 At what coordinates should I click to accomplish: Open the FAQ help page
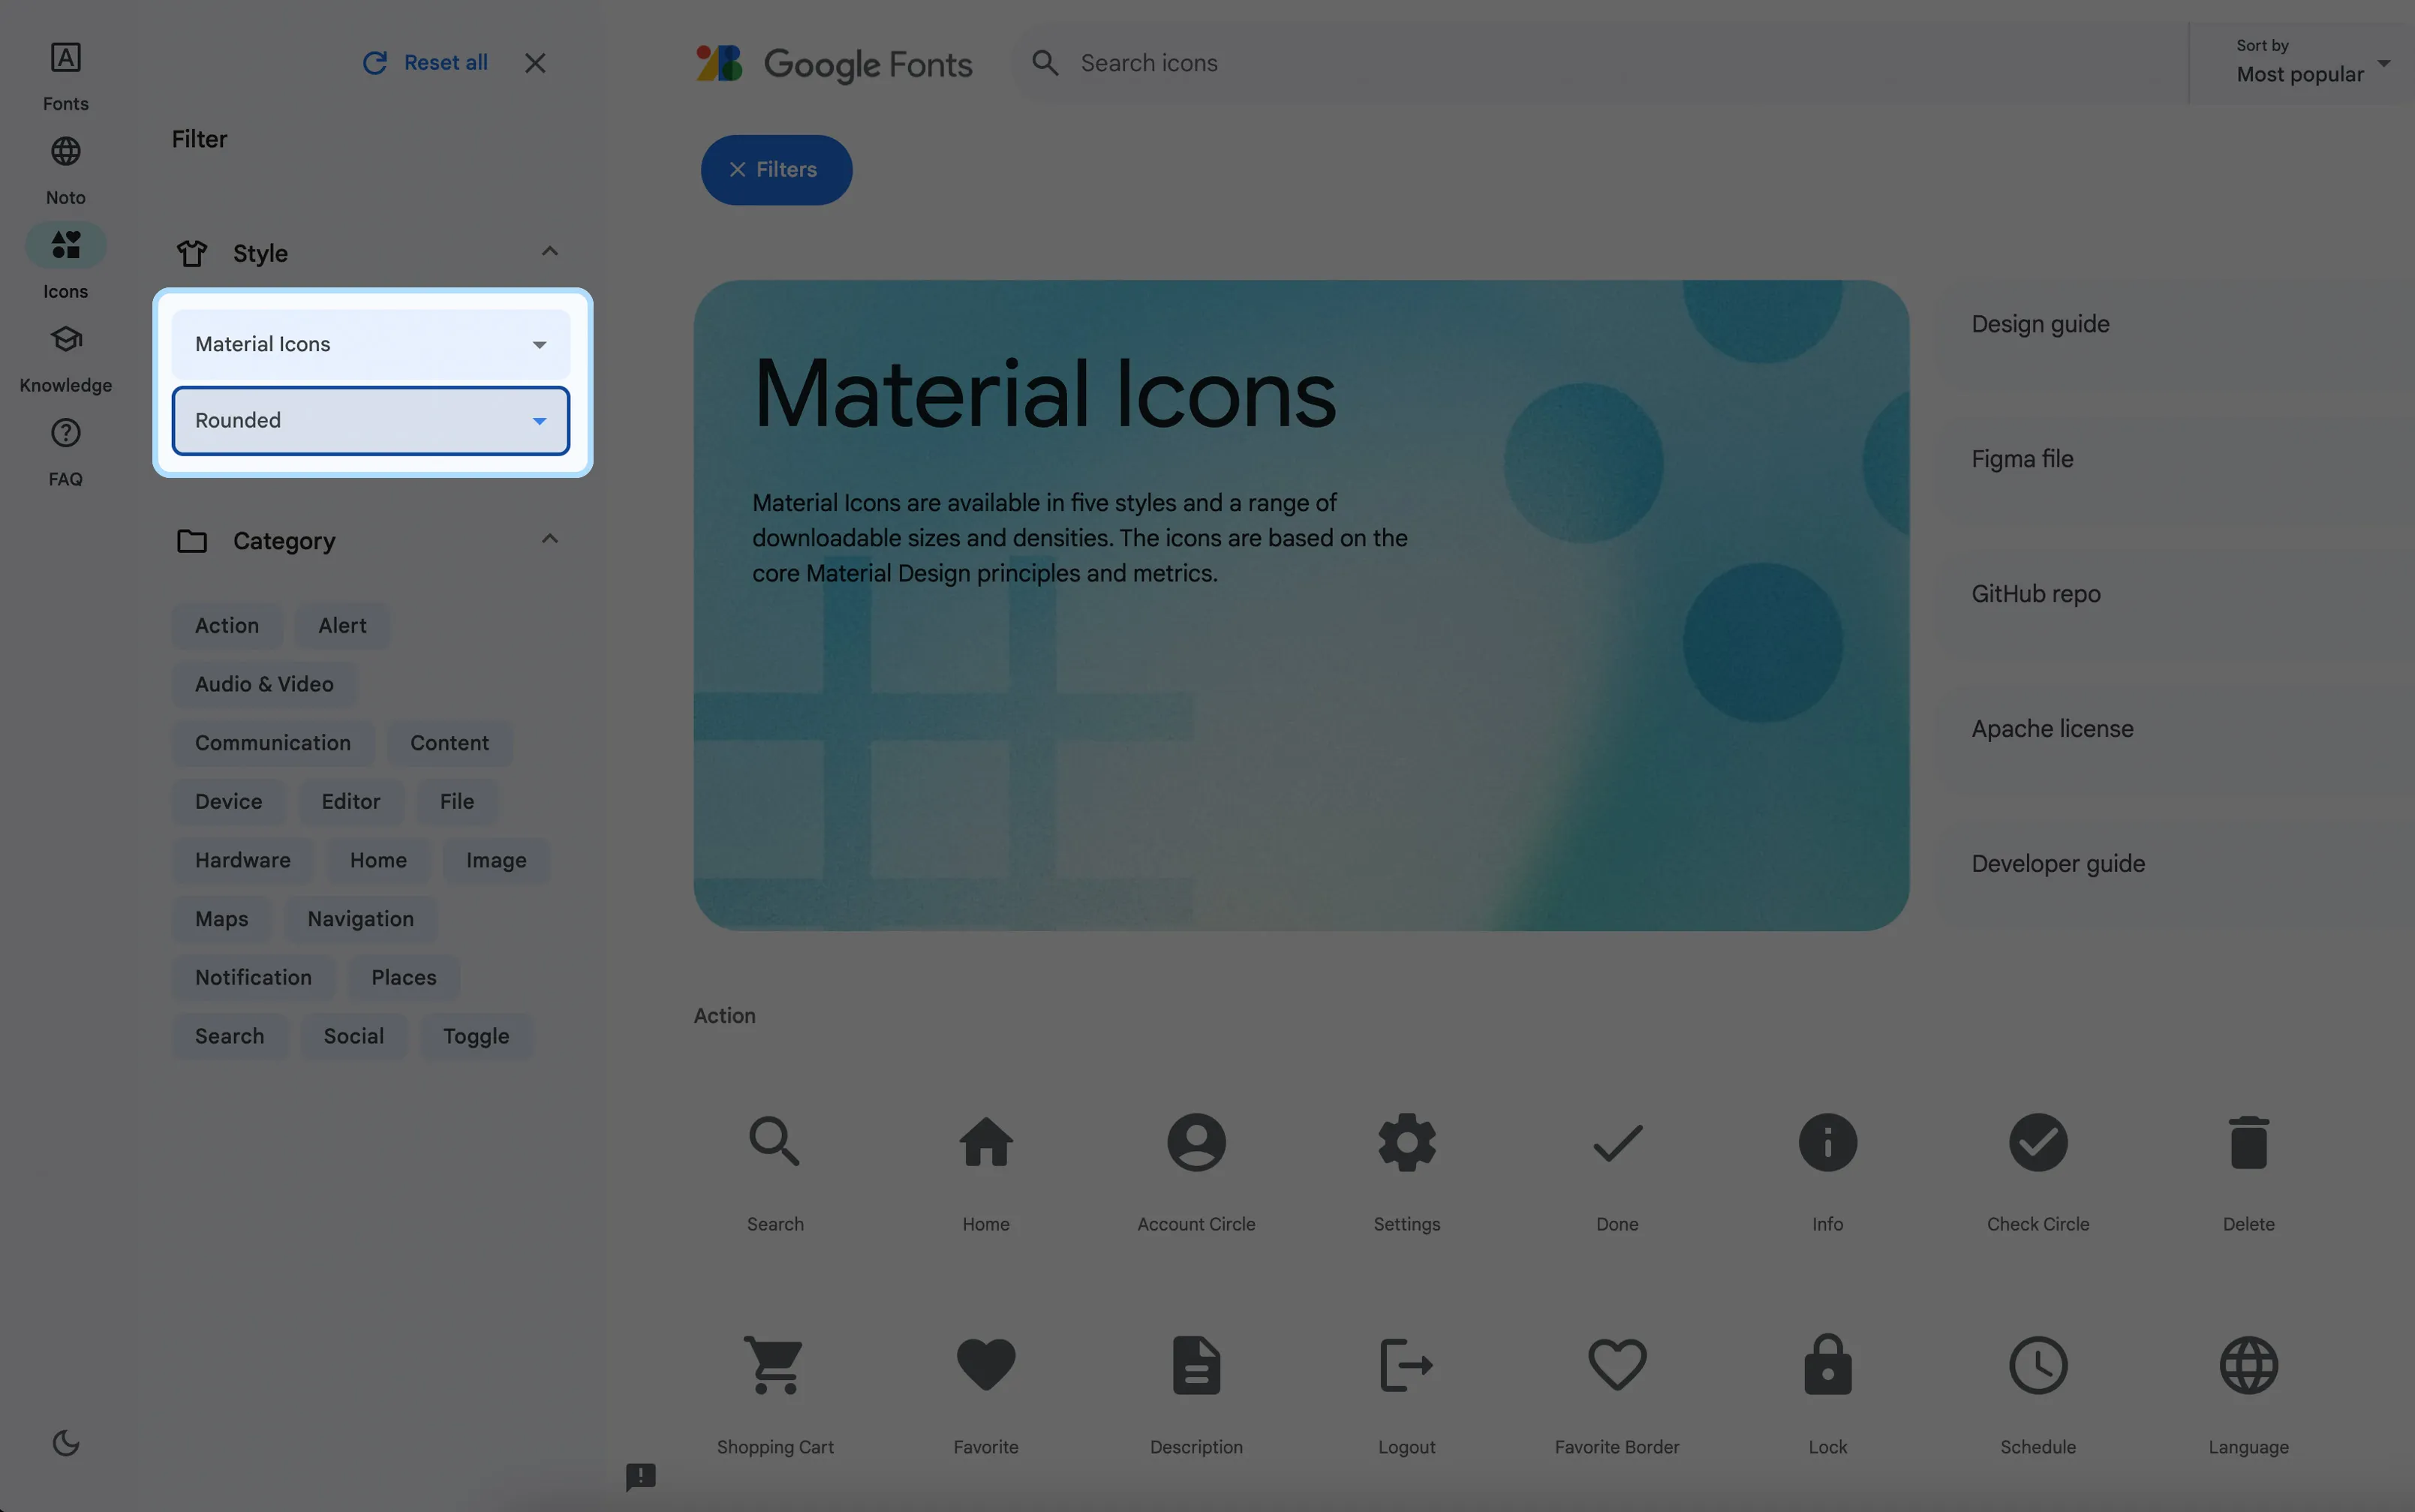point(65,452)
